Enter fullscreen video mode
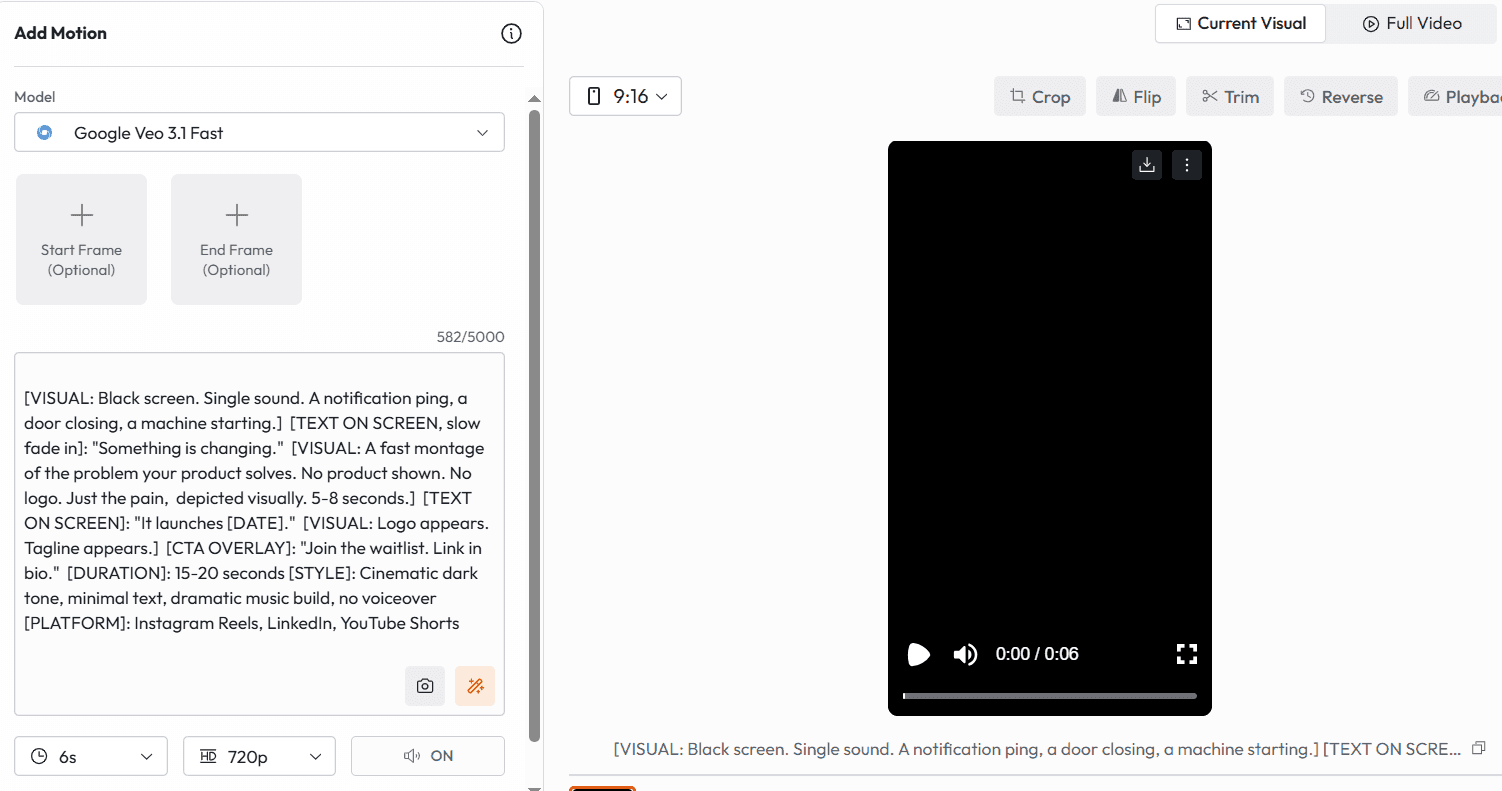Image resolution: width=1502 pixels, height=791 pixels. click(1187, 654)
